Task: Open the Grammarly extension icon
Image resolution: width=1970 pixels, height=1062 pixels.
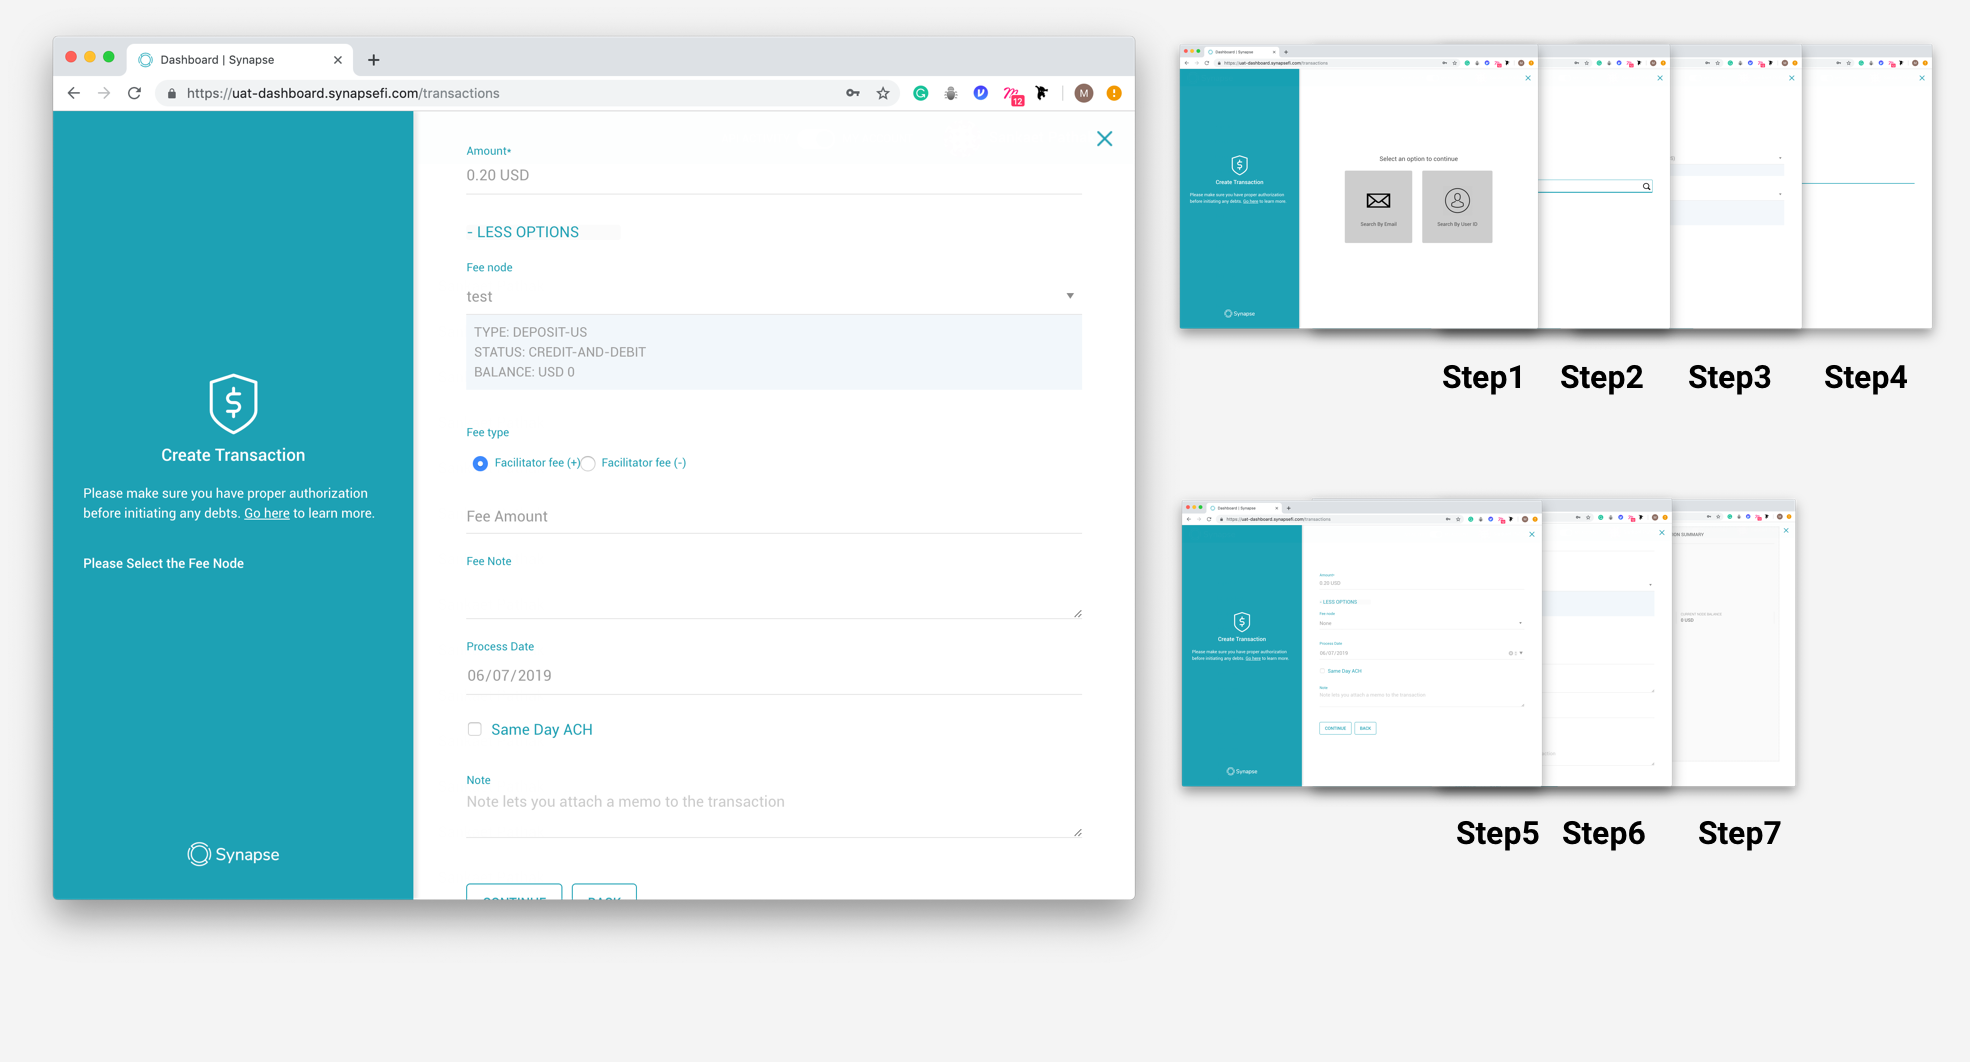Action: tap(920, 93)
